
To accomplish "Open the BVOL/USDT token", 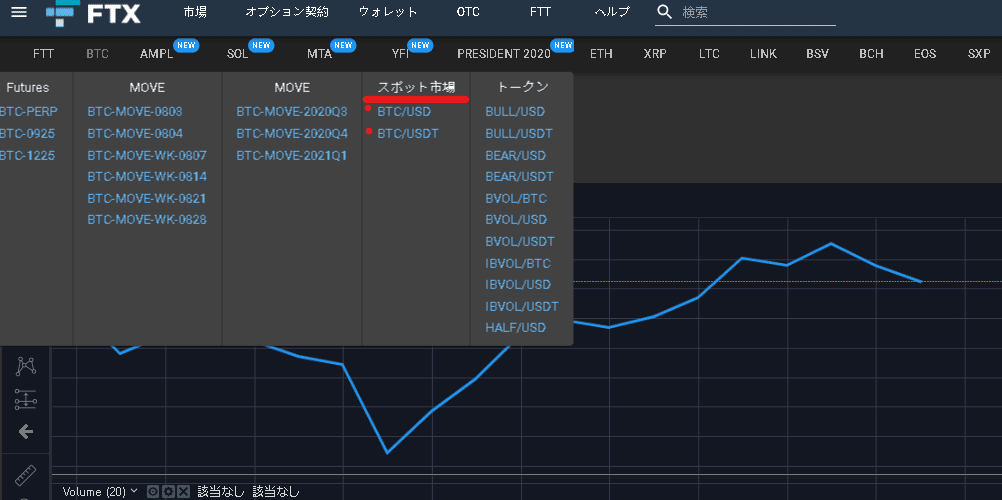I will click(x=520, y=241).
